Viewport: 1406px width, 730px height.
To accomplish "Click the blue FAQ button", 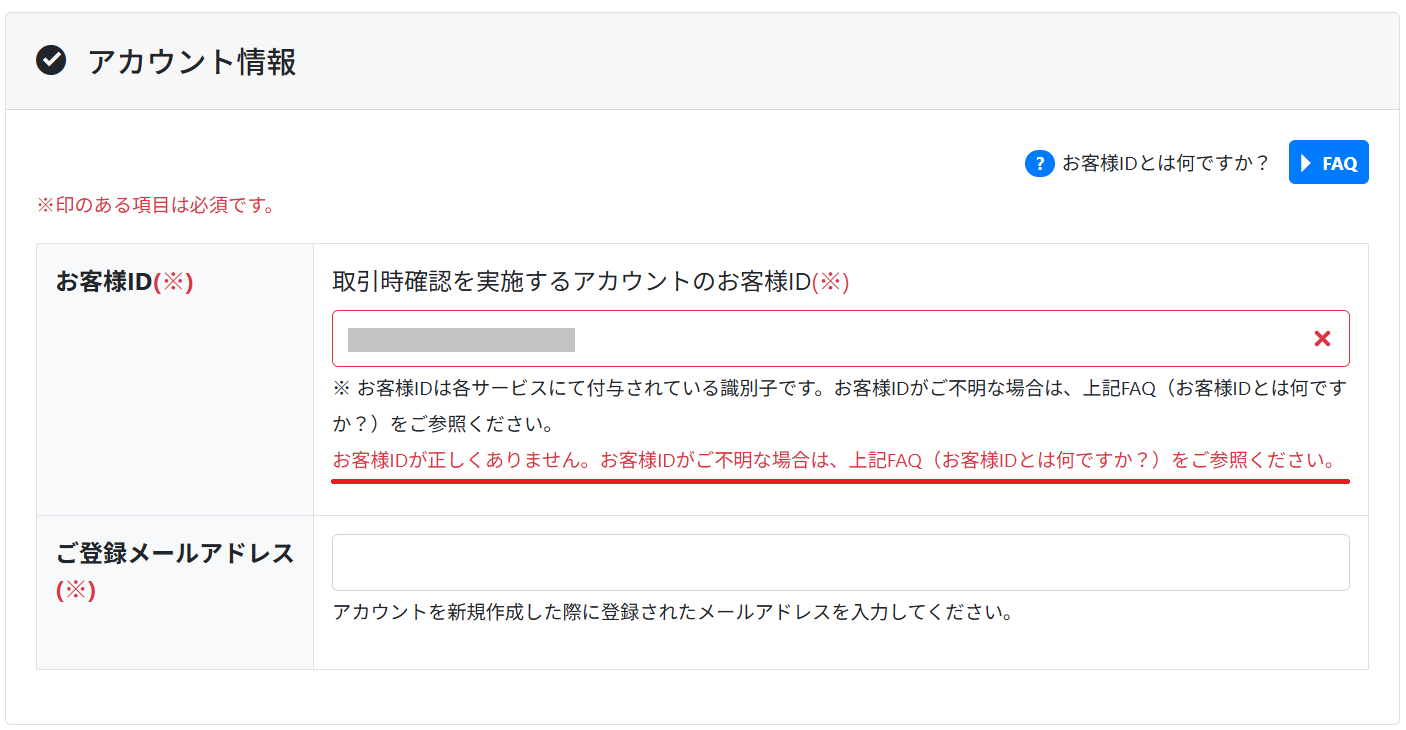I will pyautogui.click(x=1328, y=162).
